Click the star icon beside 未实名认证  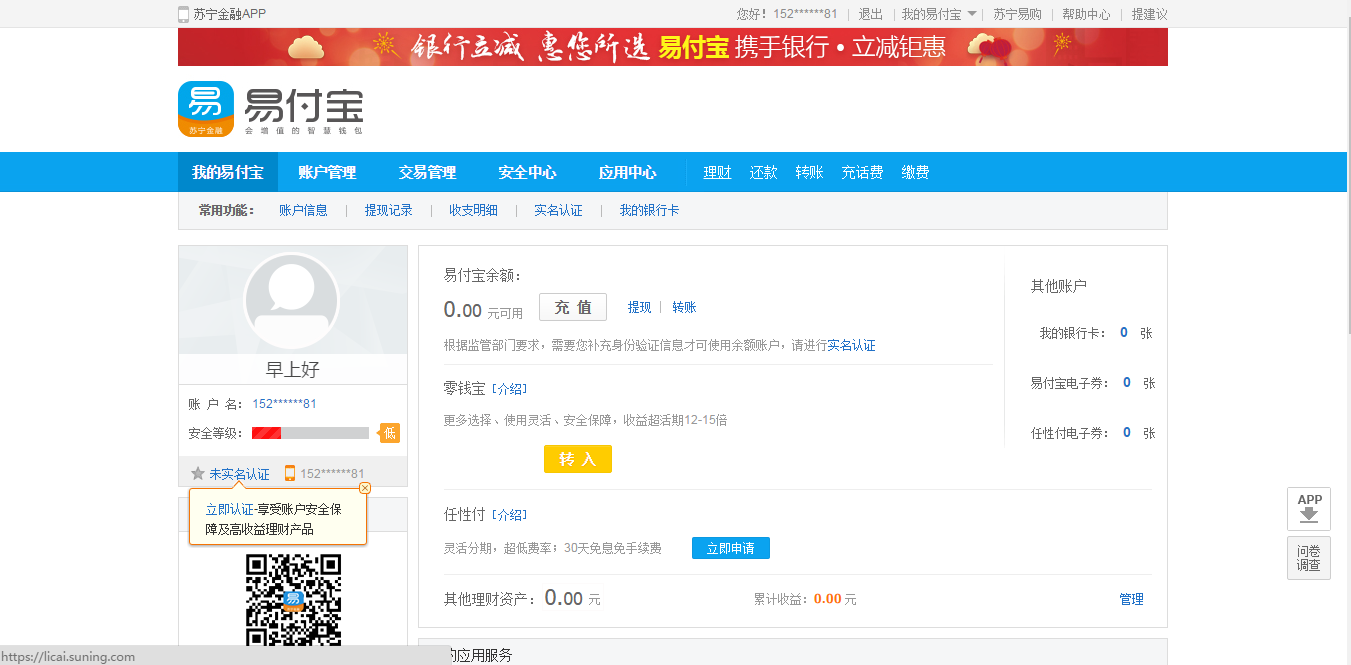[x=198, y=473]
